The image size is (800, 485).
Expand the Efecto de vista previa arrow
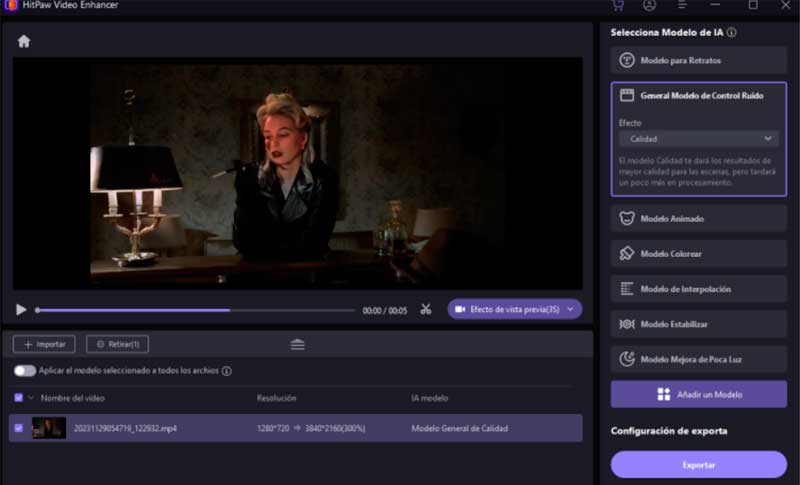tap(571, 310)
